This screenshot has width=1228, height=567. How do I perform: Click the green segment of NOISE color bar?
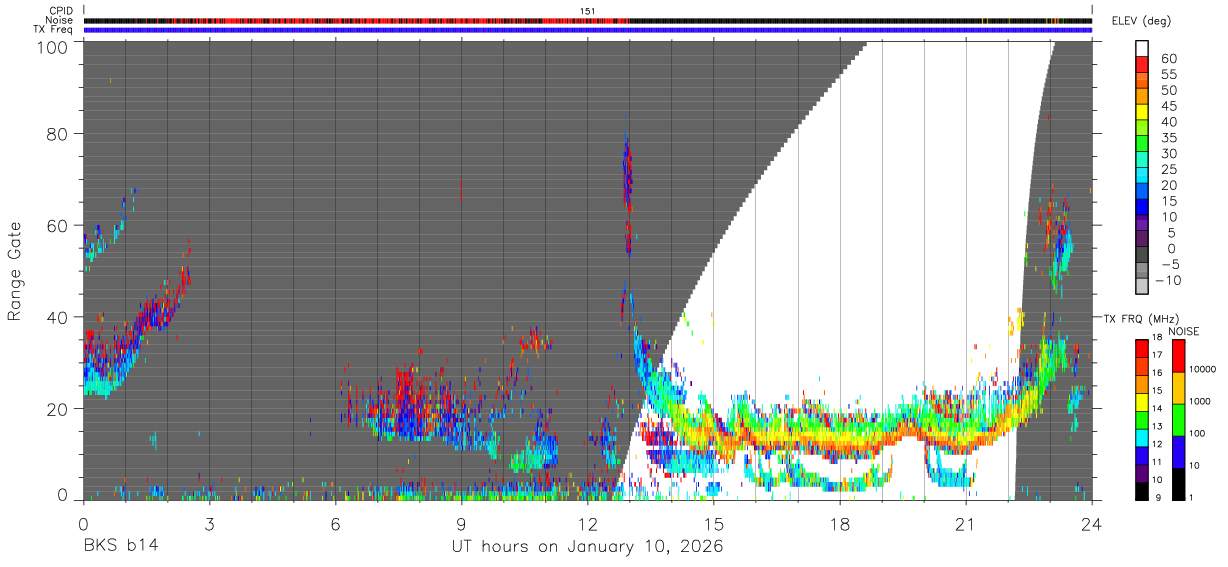point(1178,420)
